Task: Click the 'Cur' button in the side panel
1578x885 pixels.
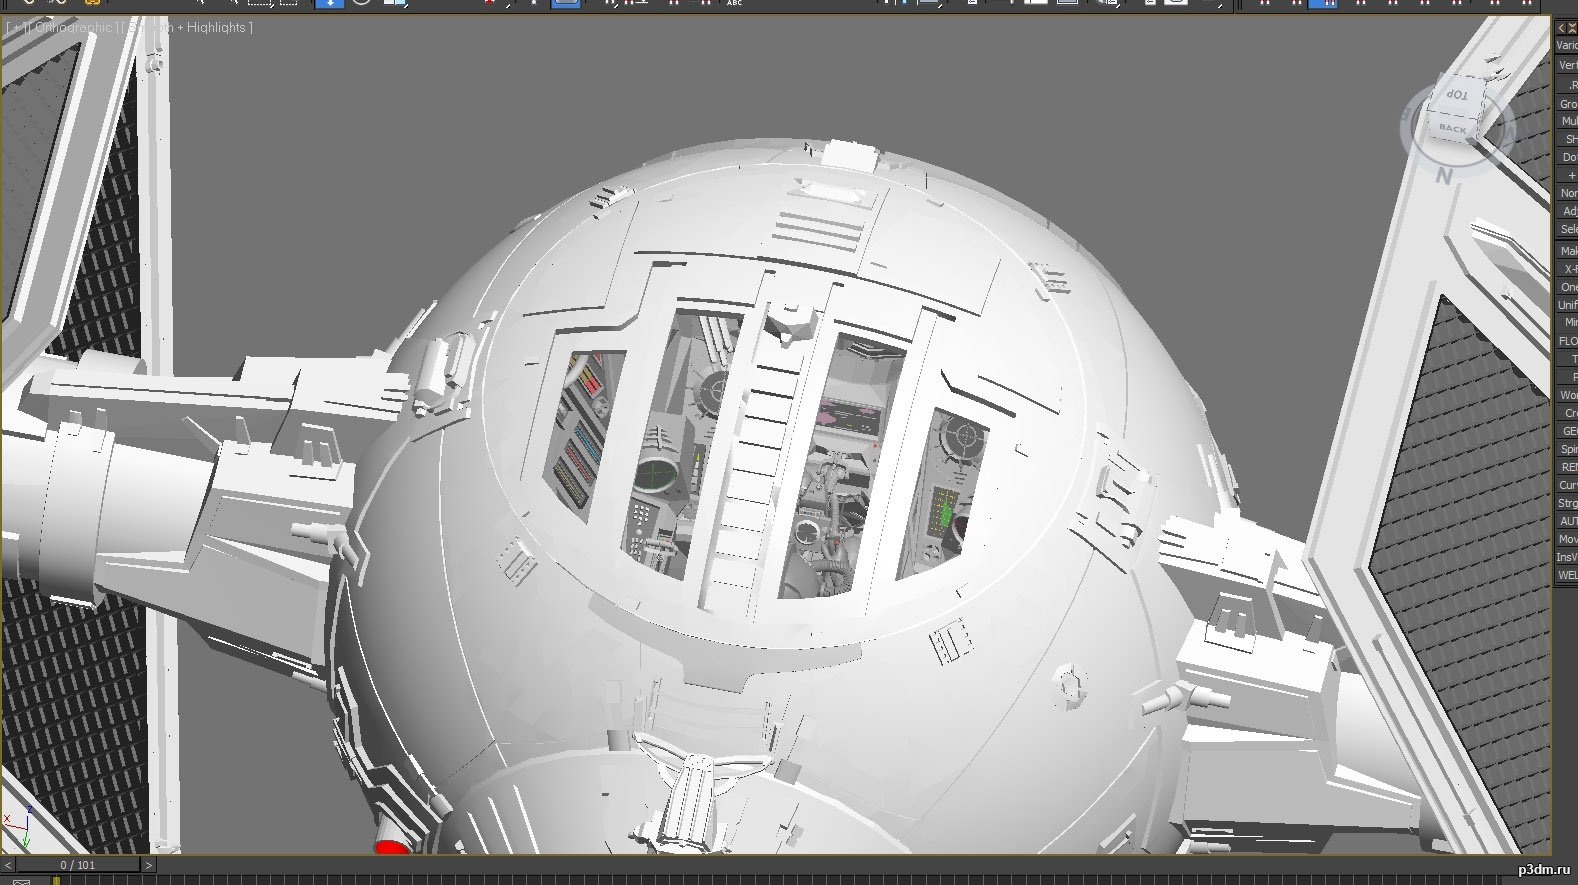Action: 1567,485
